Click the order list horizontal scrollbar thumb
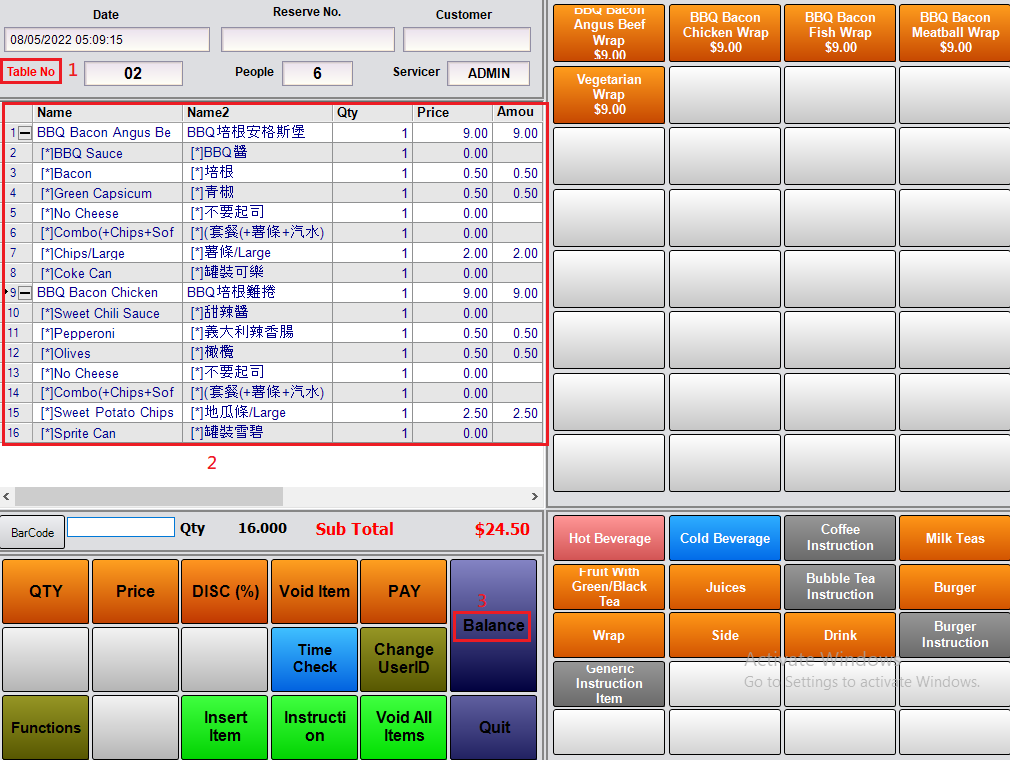Screen dimensions: 1010x760 (x=149, y=497)
